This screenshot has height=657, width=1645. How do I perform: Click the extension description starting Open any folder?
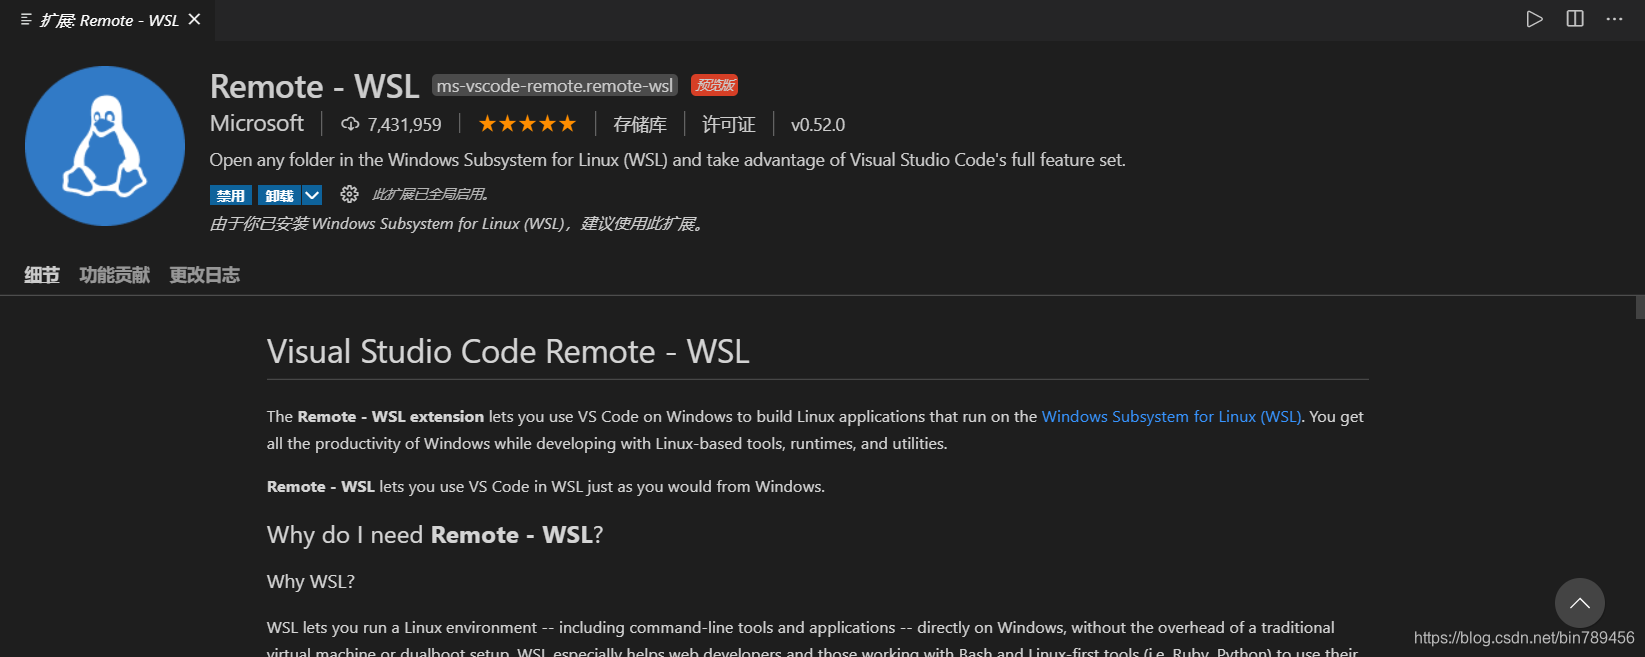pos(667,160)
